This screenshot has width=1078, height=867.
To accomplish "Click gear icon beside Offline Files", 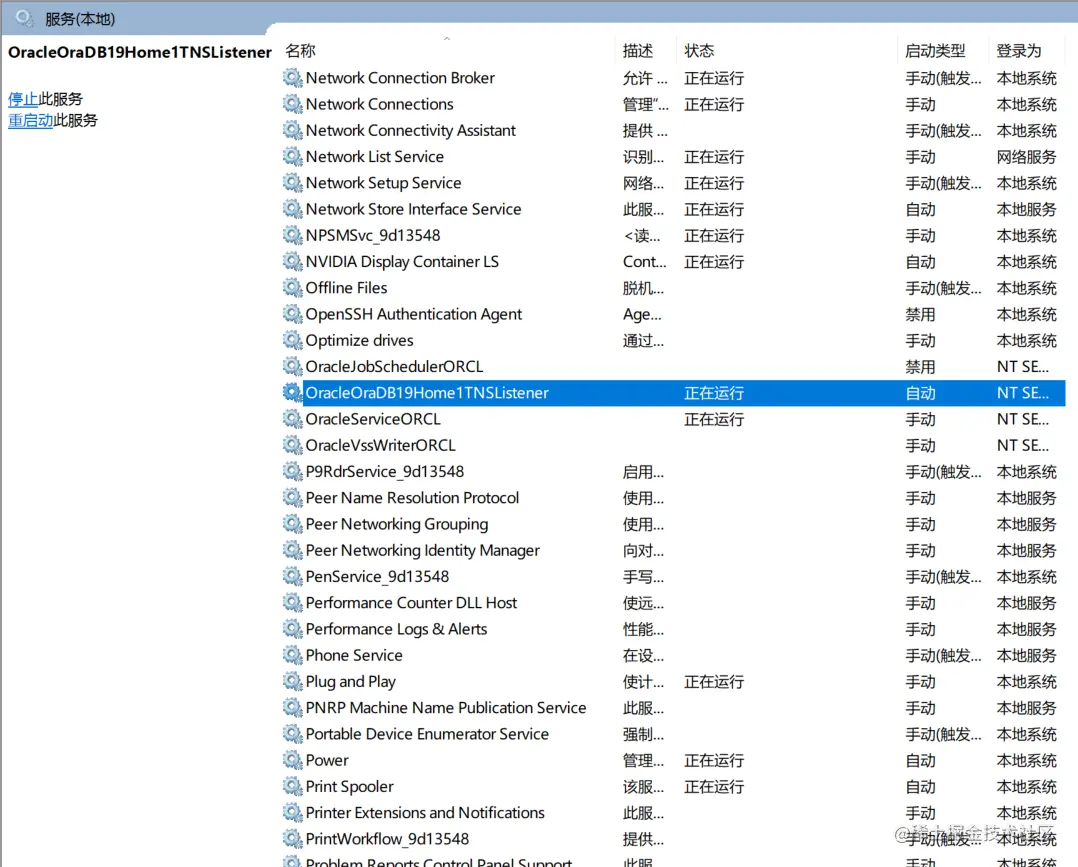I will 292,287.
